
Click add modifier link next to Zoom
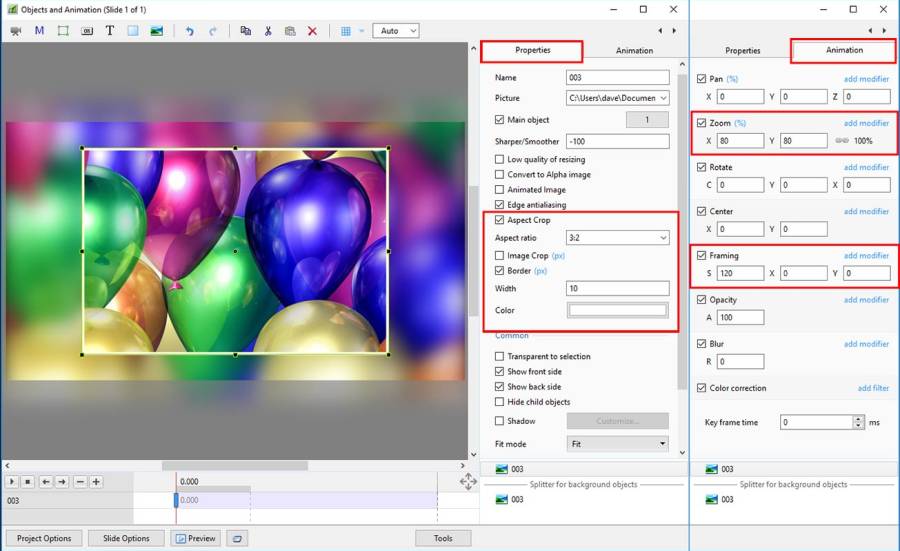[x=866, y=123]
